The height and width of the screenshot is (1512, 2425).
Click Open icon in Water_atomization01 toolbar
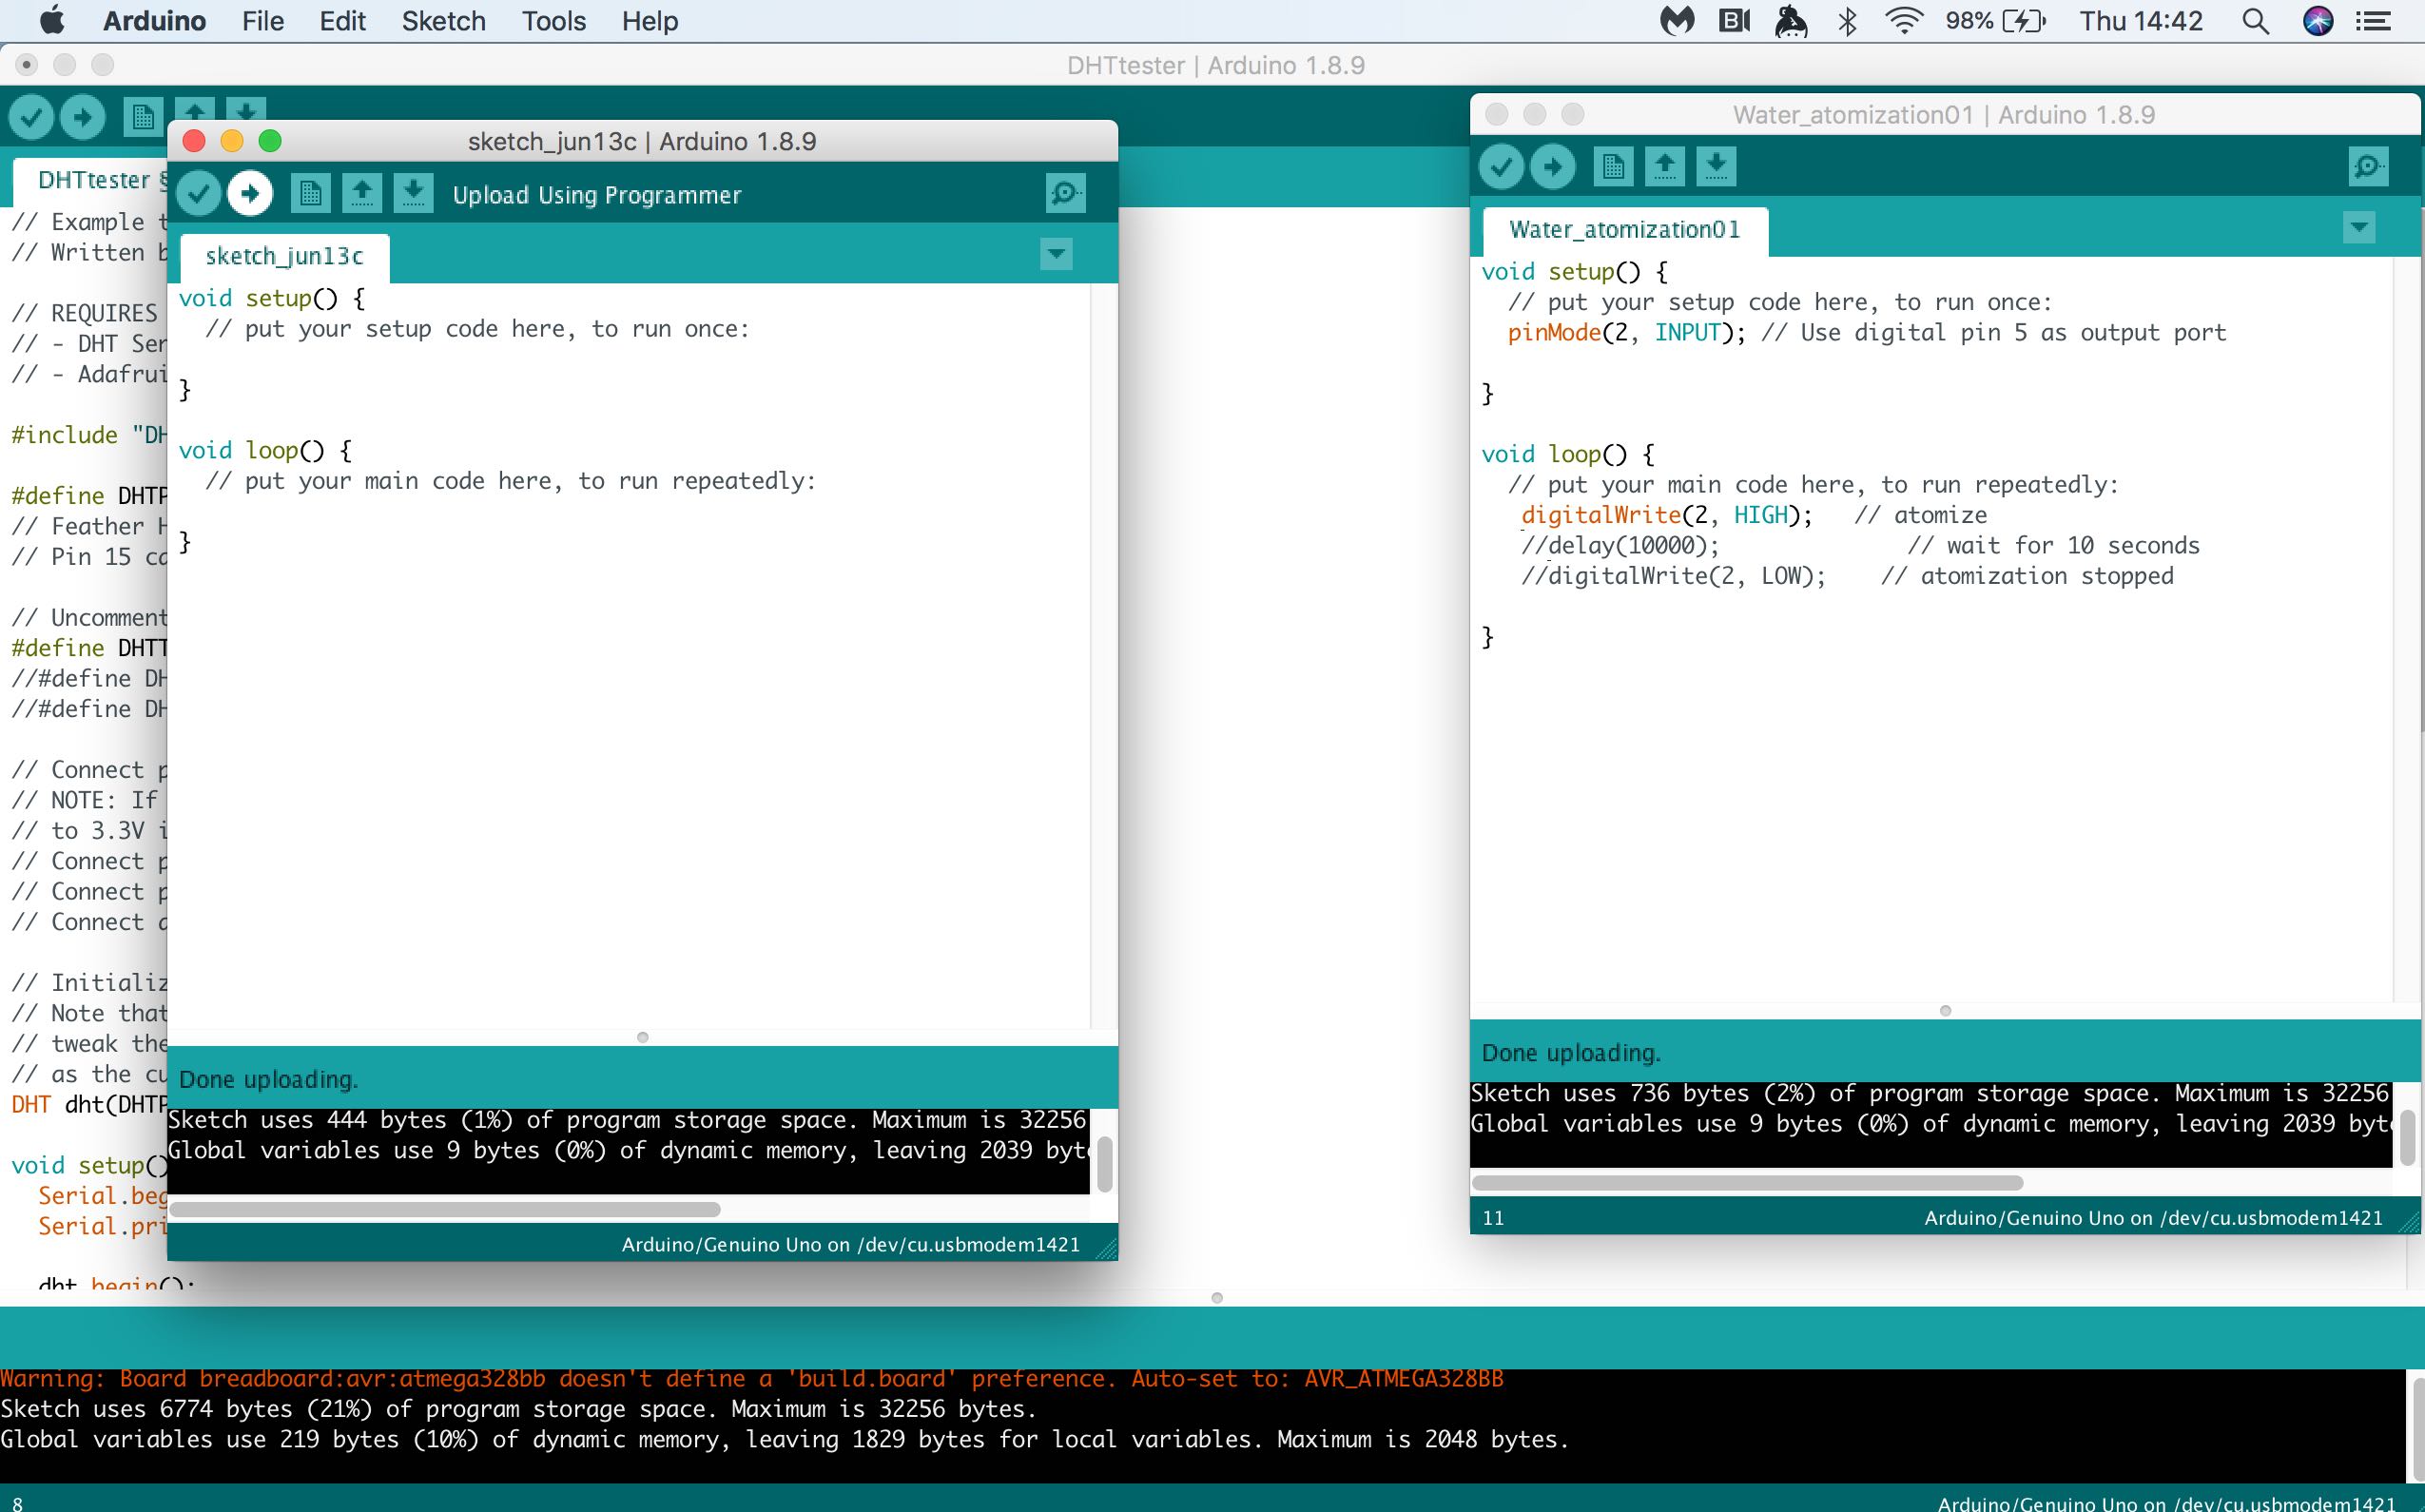(x=1665, y=167)
